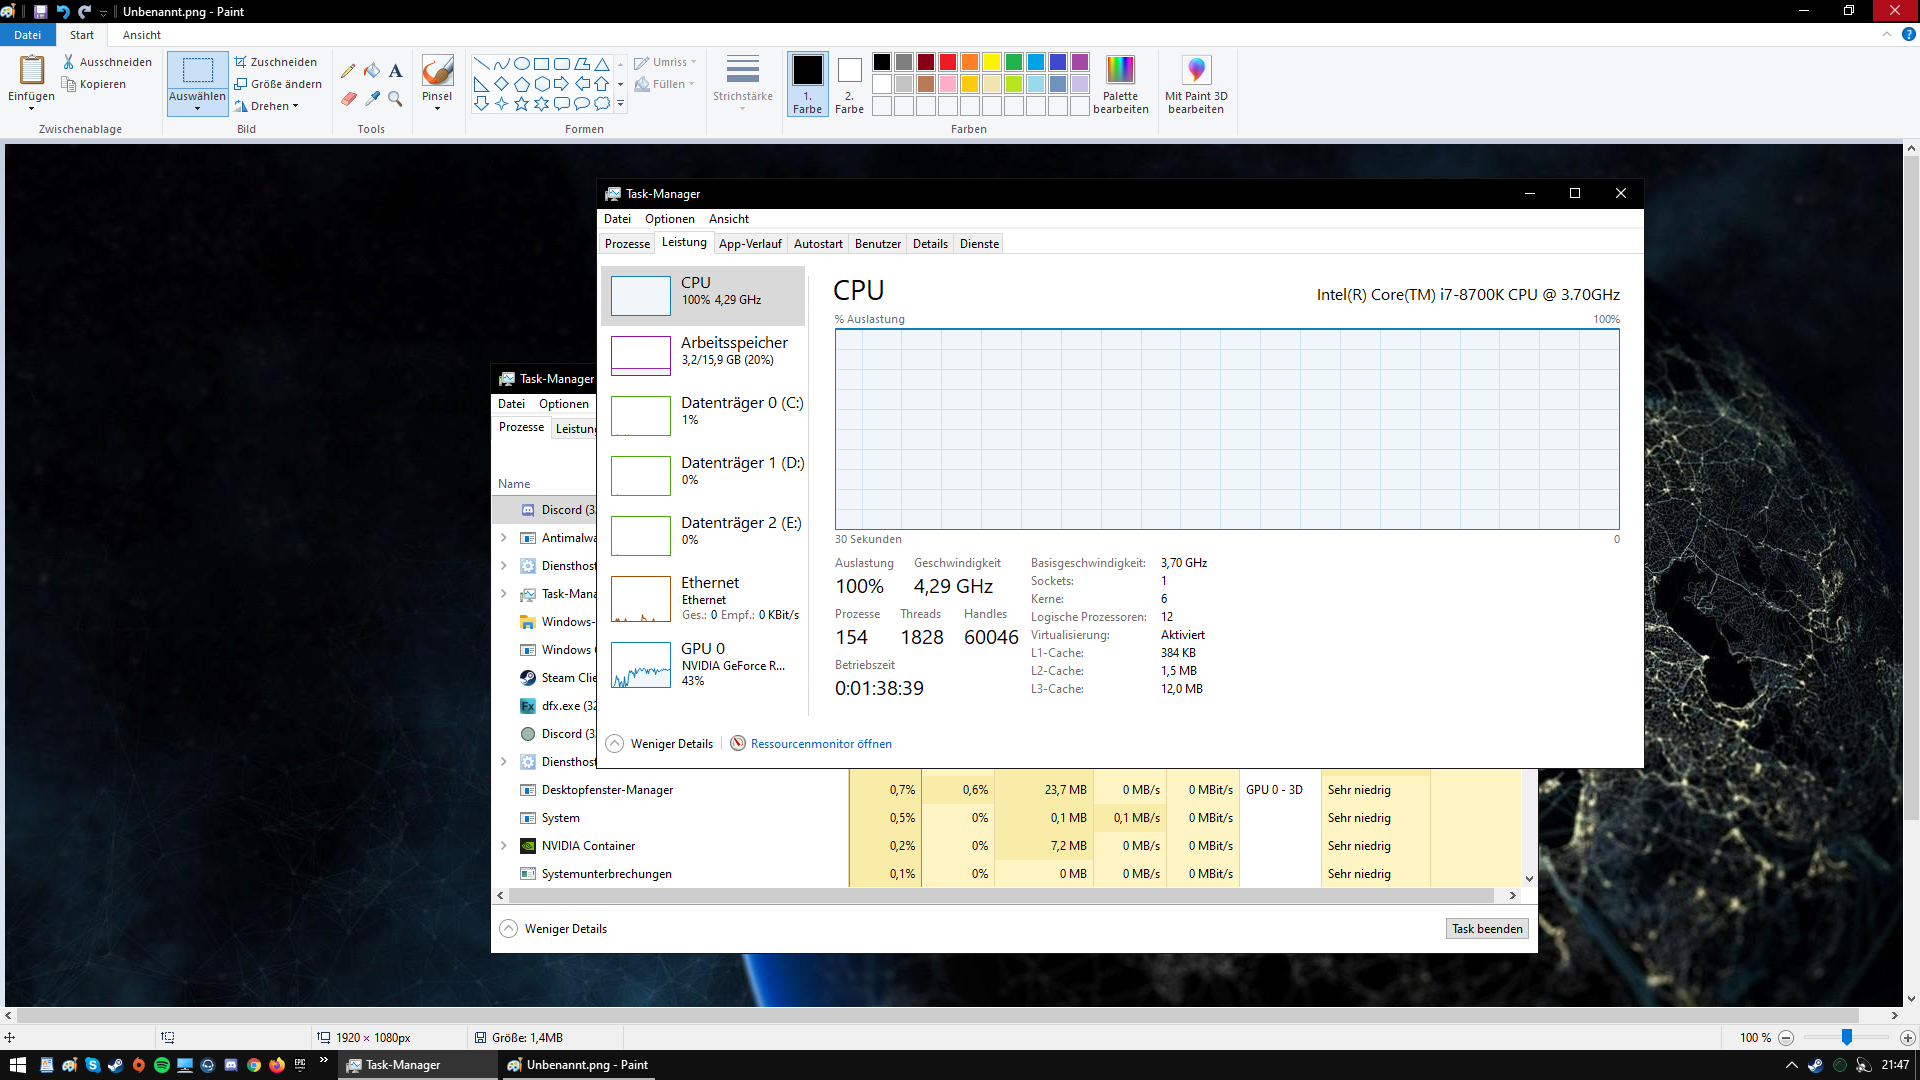The height and width of the screenshot is (1080, 1920).
Task: Select the Pencil tool
Action: click(348, 71)
